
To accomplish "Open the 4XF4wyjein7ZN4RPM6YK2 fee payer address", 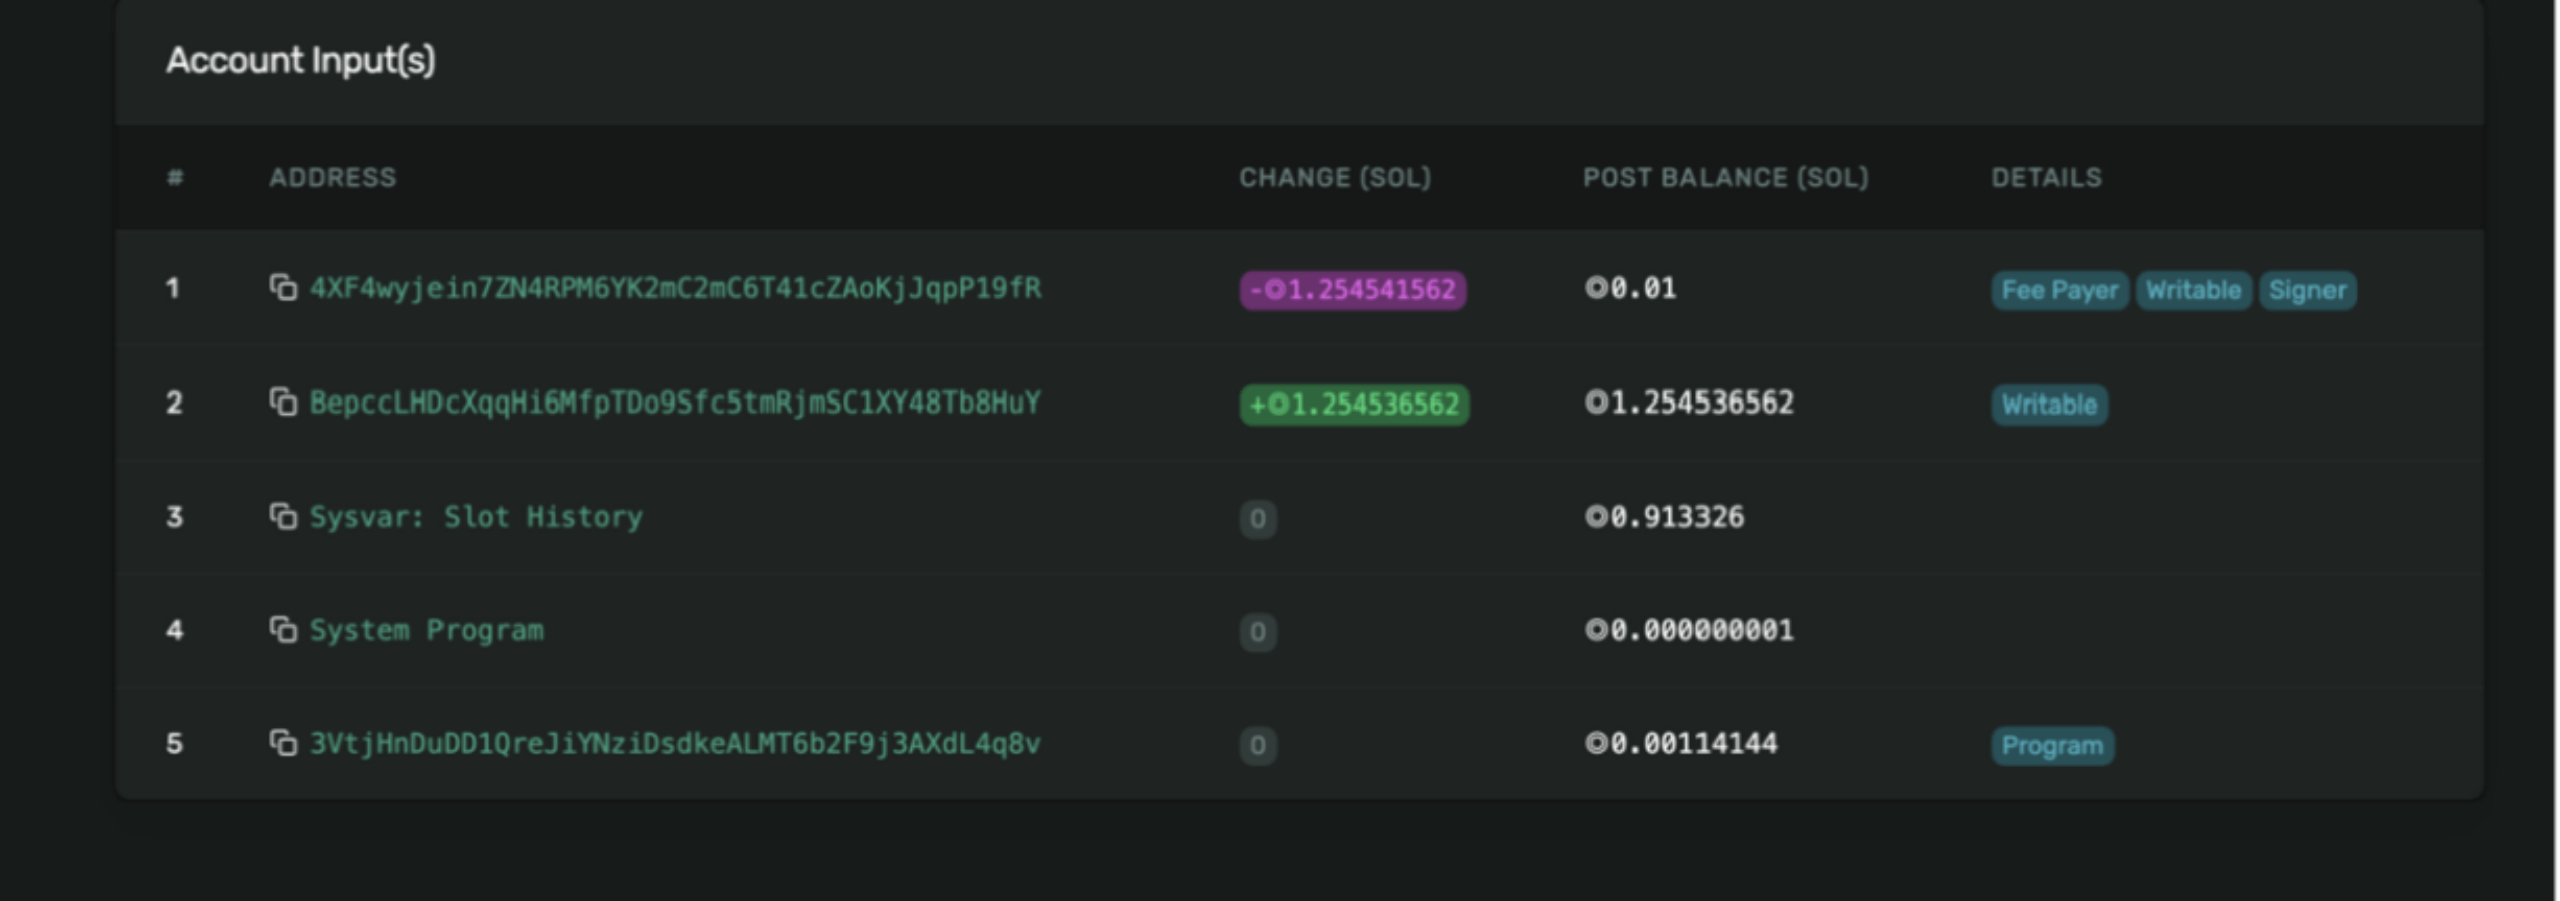I will click(x=675, y=289).
